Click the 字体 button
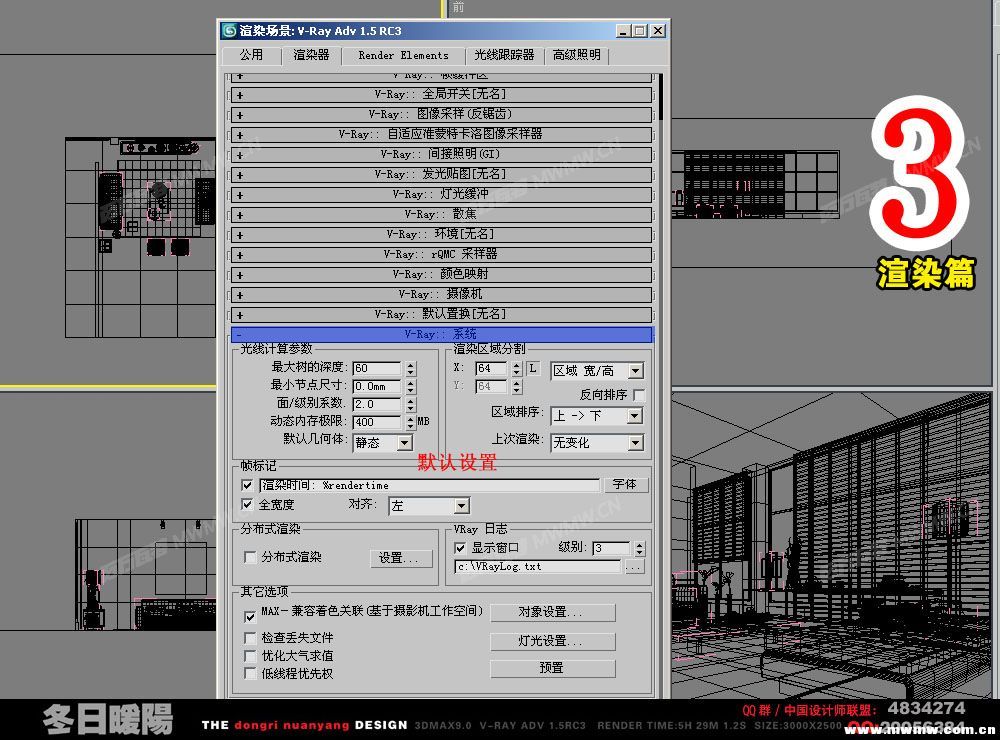The height and width of the screenshot is (740, 1000). tap(624, 485)
